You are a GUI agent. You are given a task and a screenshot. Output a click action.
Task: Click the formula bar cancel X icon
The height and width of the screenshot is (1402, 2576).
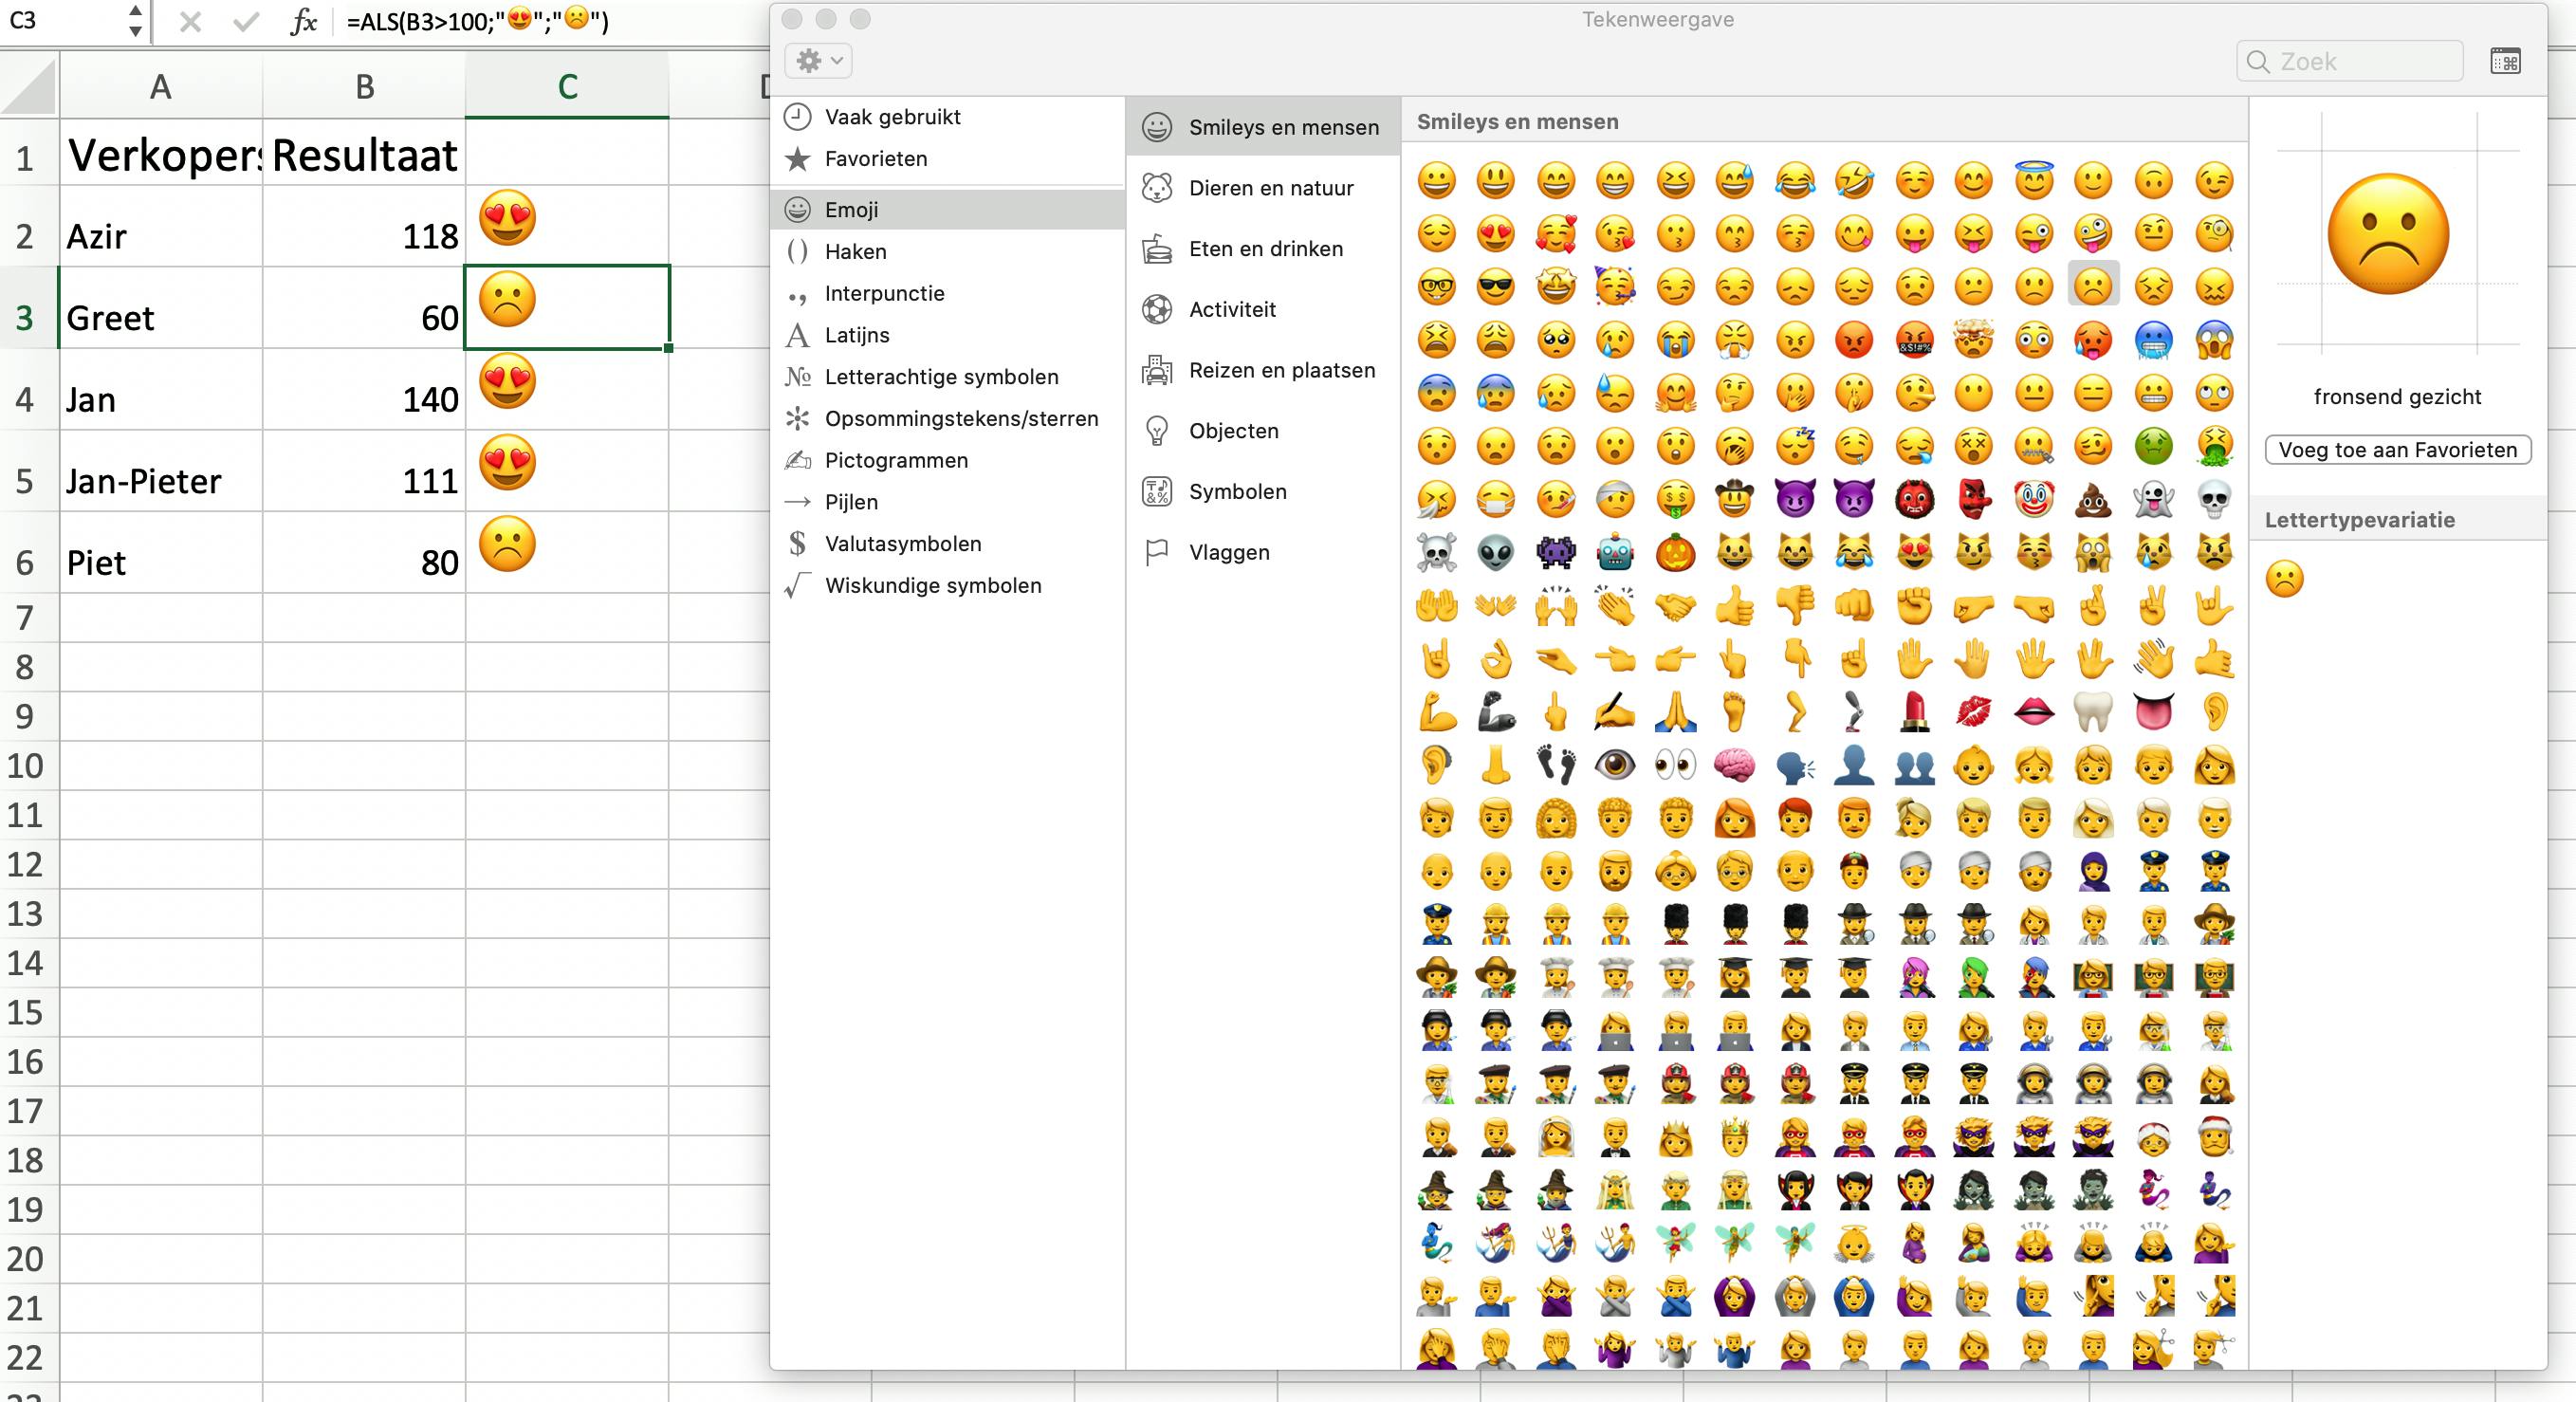point(190,21)
